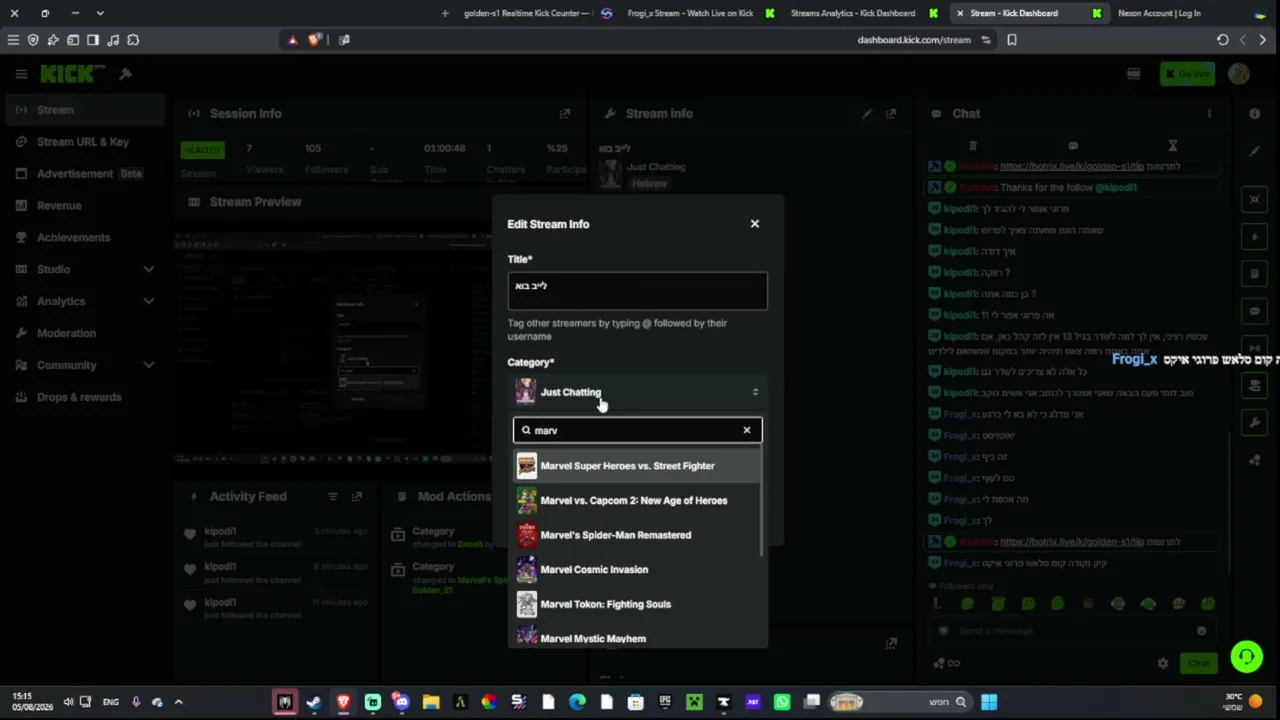The height and width of the screenshot is (720, 1280).
Task: Pick Marvel's Spider-Man Remastered category
Action: (x=637, y=535)
